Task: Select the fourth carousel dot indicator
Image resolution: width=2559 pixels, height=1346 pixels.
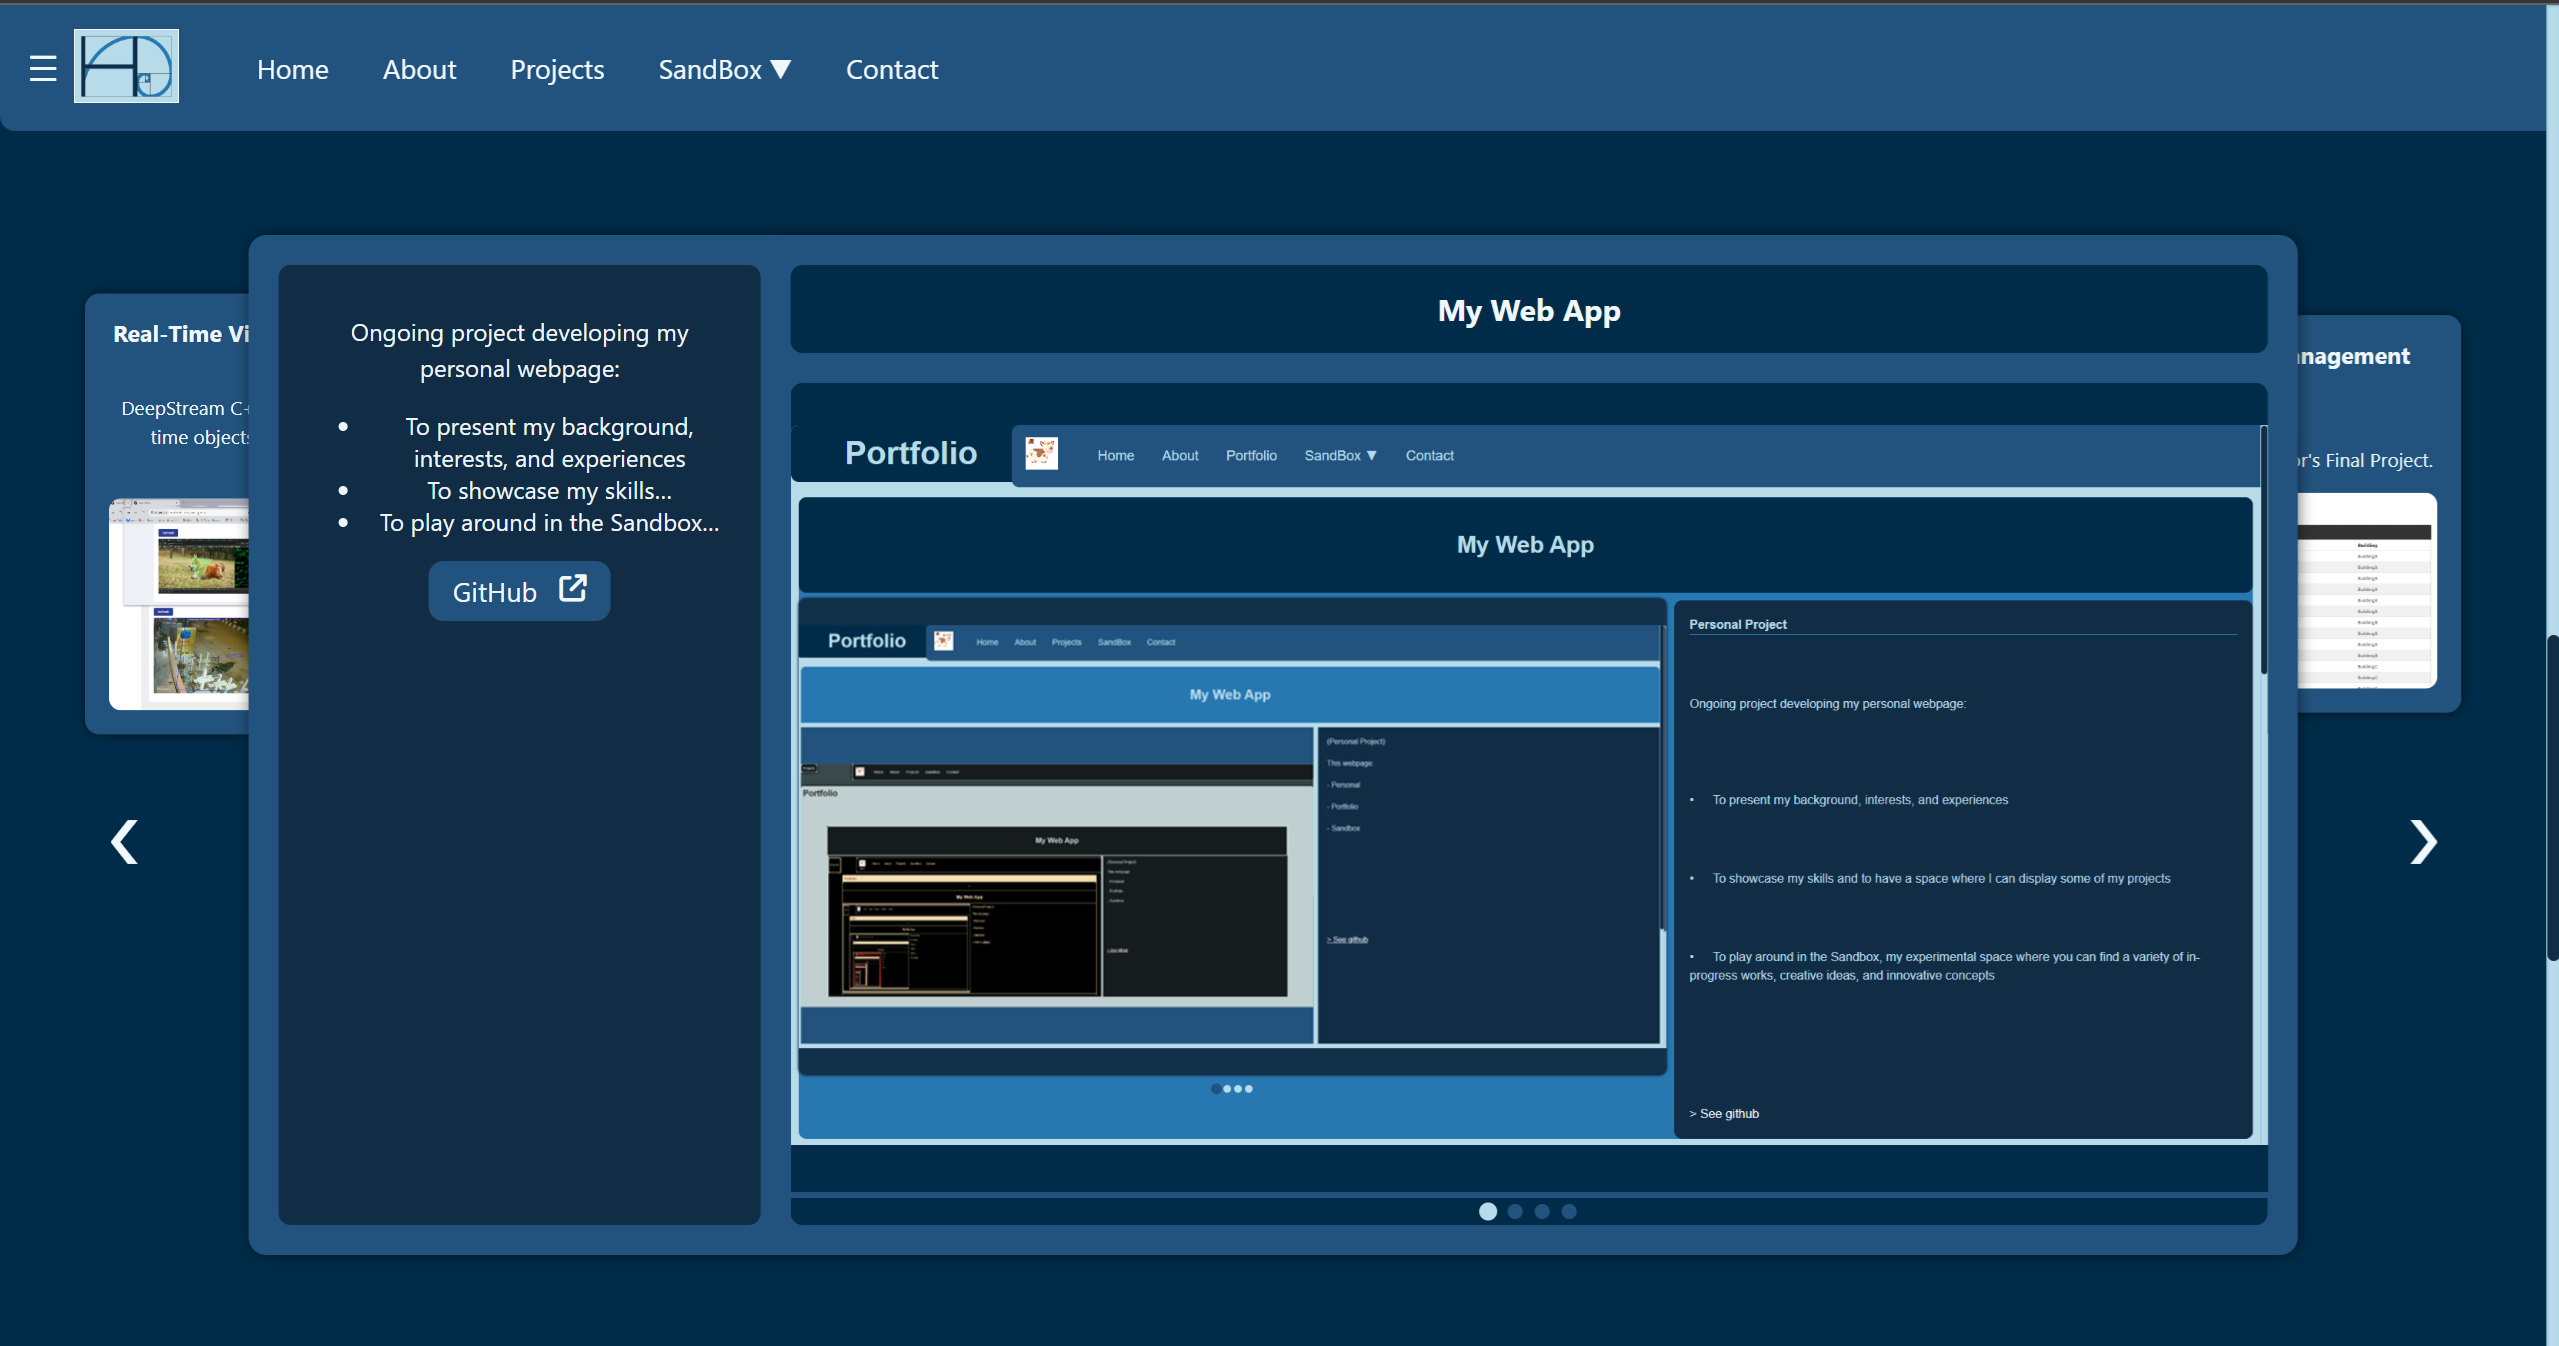Action: point(1569,1211)
